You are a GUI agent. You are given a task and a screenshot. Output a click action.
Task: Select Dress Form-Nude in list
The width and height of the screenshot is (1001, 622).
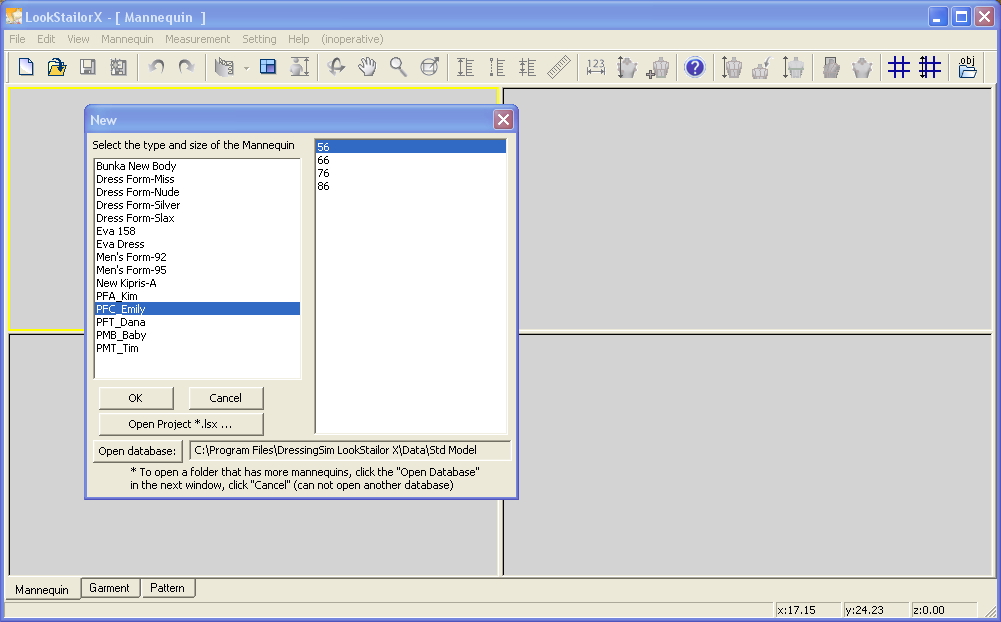click(197, 192)
